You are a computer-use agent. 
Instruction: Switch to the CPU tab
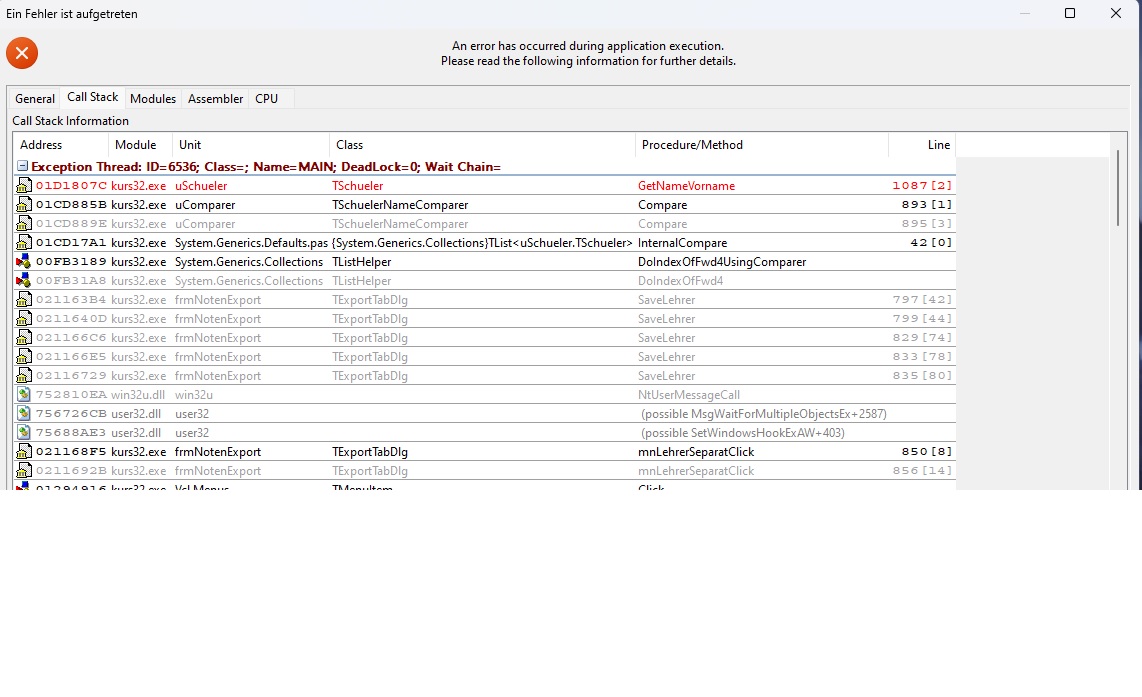267,98
